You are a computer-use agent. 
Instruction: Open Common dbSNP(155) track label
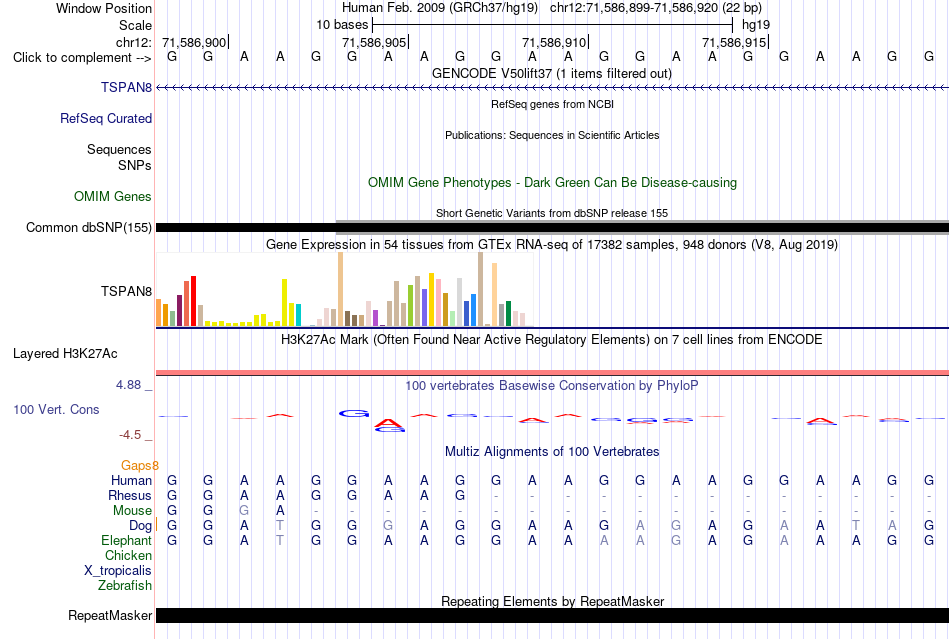tap(89, 227)
